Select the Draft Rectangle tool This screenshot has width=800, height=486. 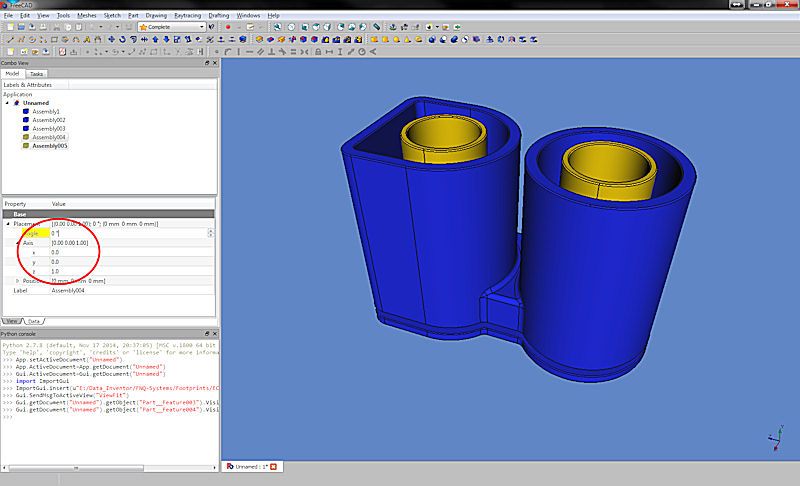tap(55, 39)
